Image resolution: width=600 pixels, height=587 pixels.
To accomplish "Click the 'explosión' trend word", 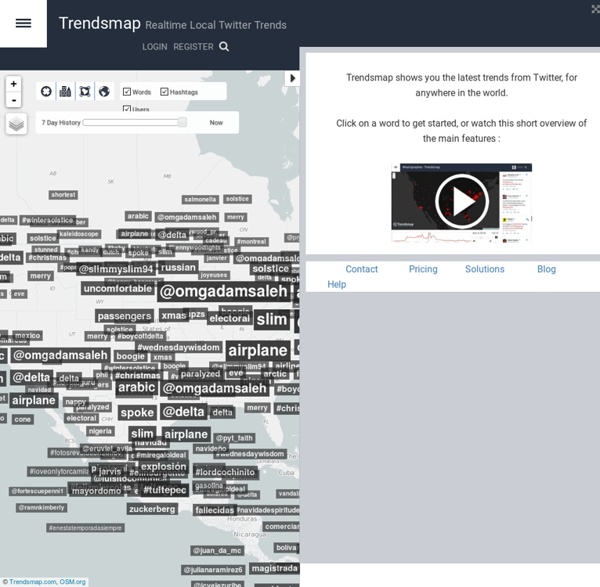I will [x=163, y=467].
